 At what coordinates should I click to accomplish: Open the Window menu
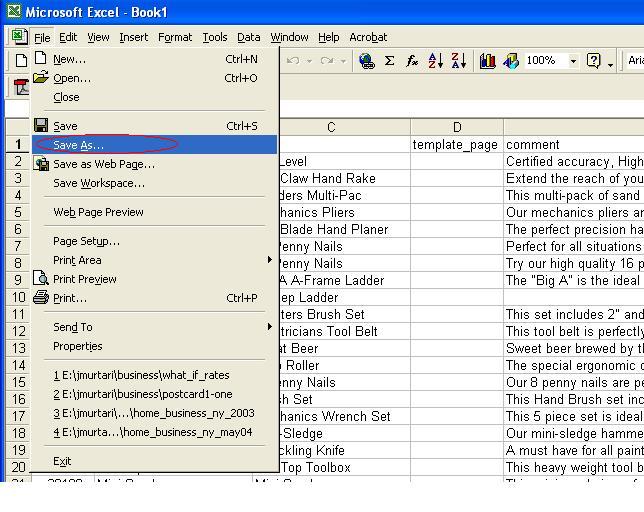pyautogui.click(x=289, y=37)
